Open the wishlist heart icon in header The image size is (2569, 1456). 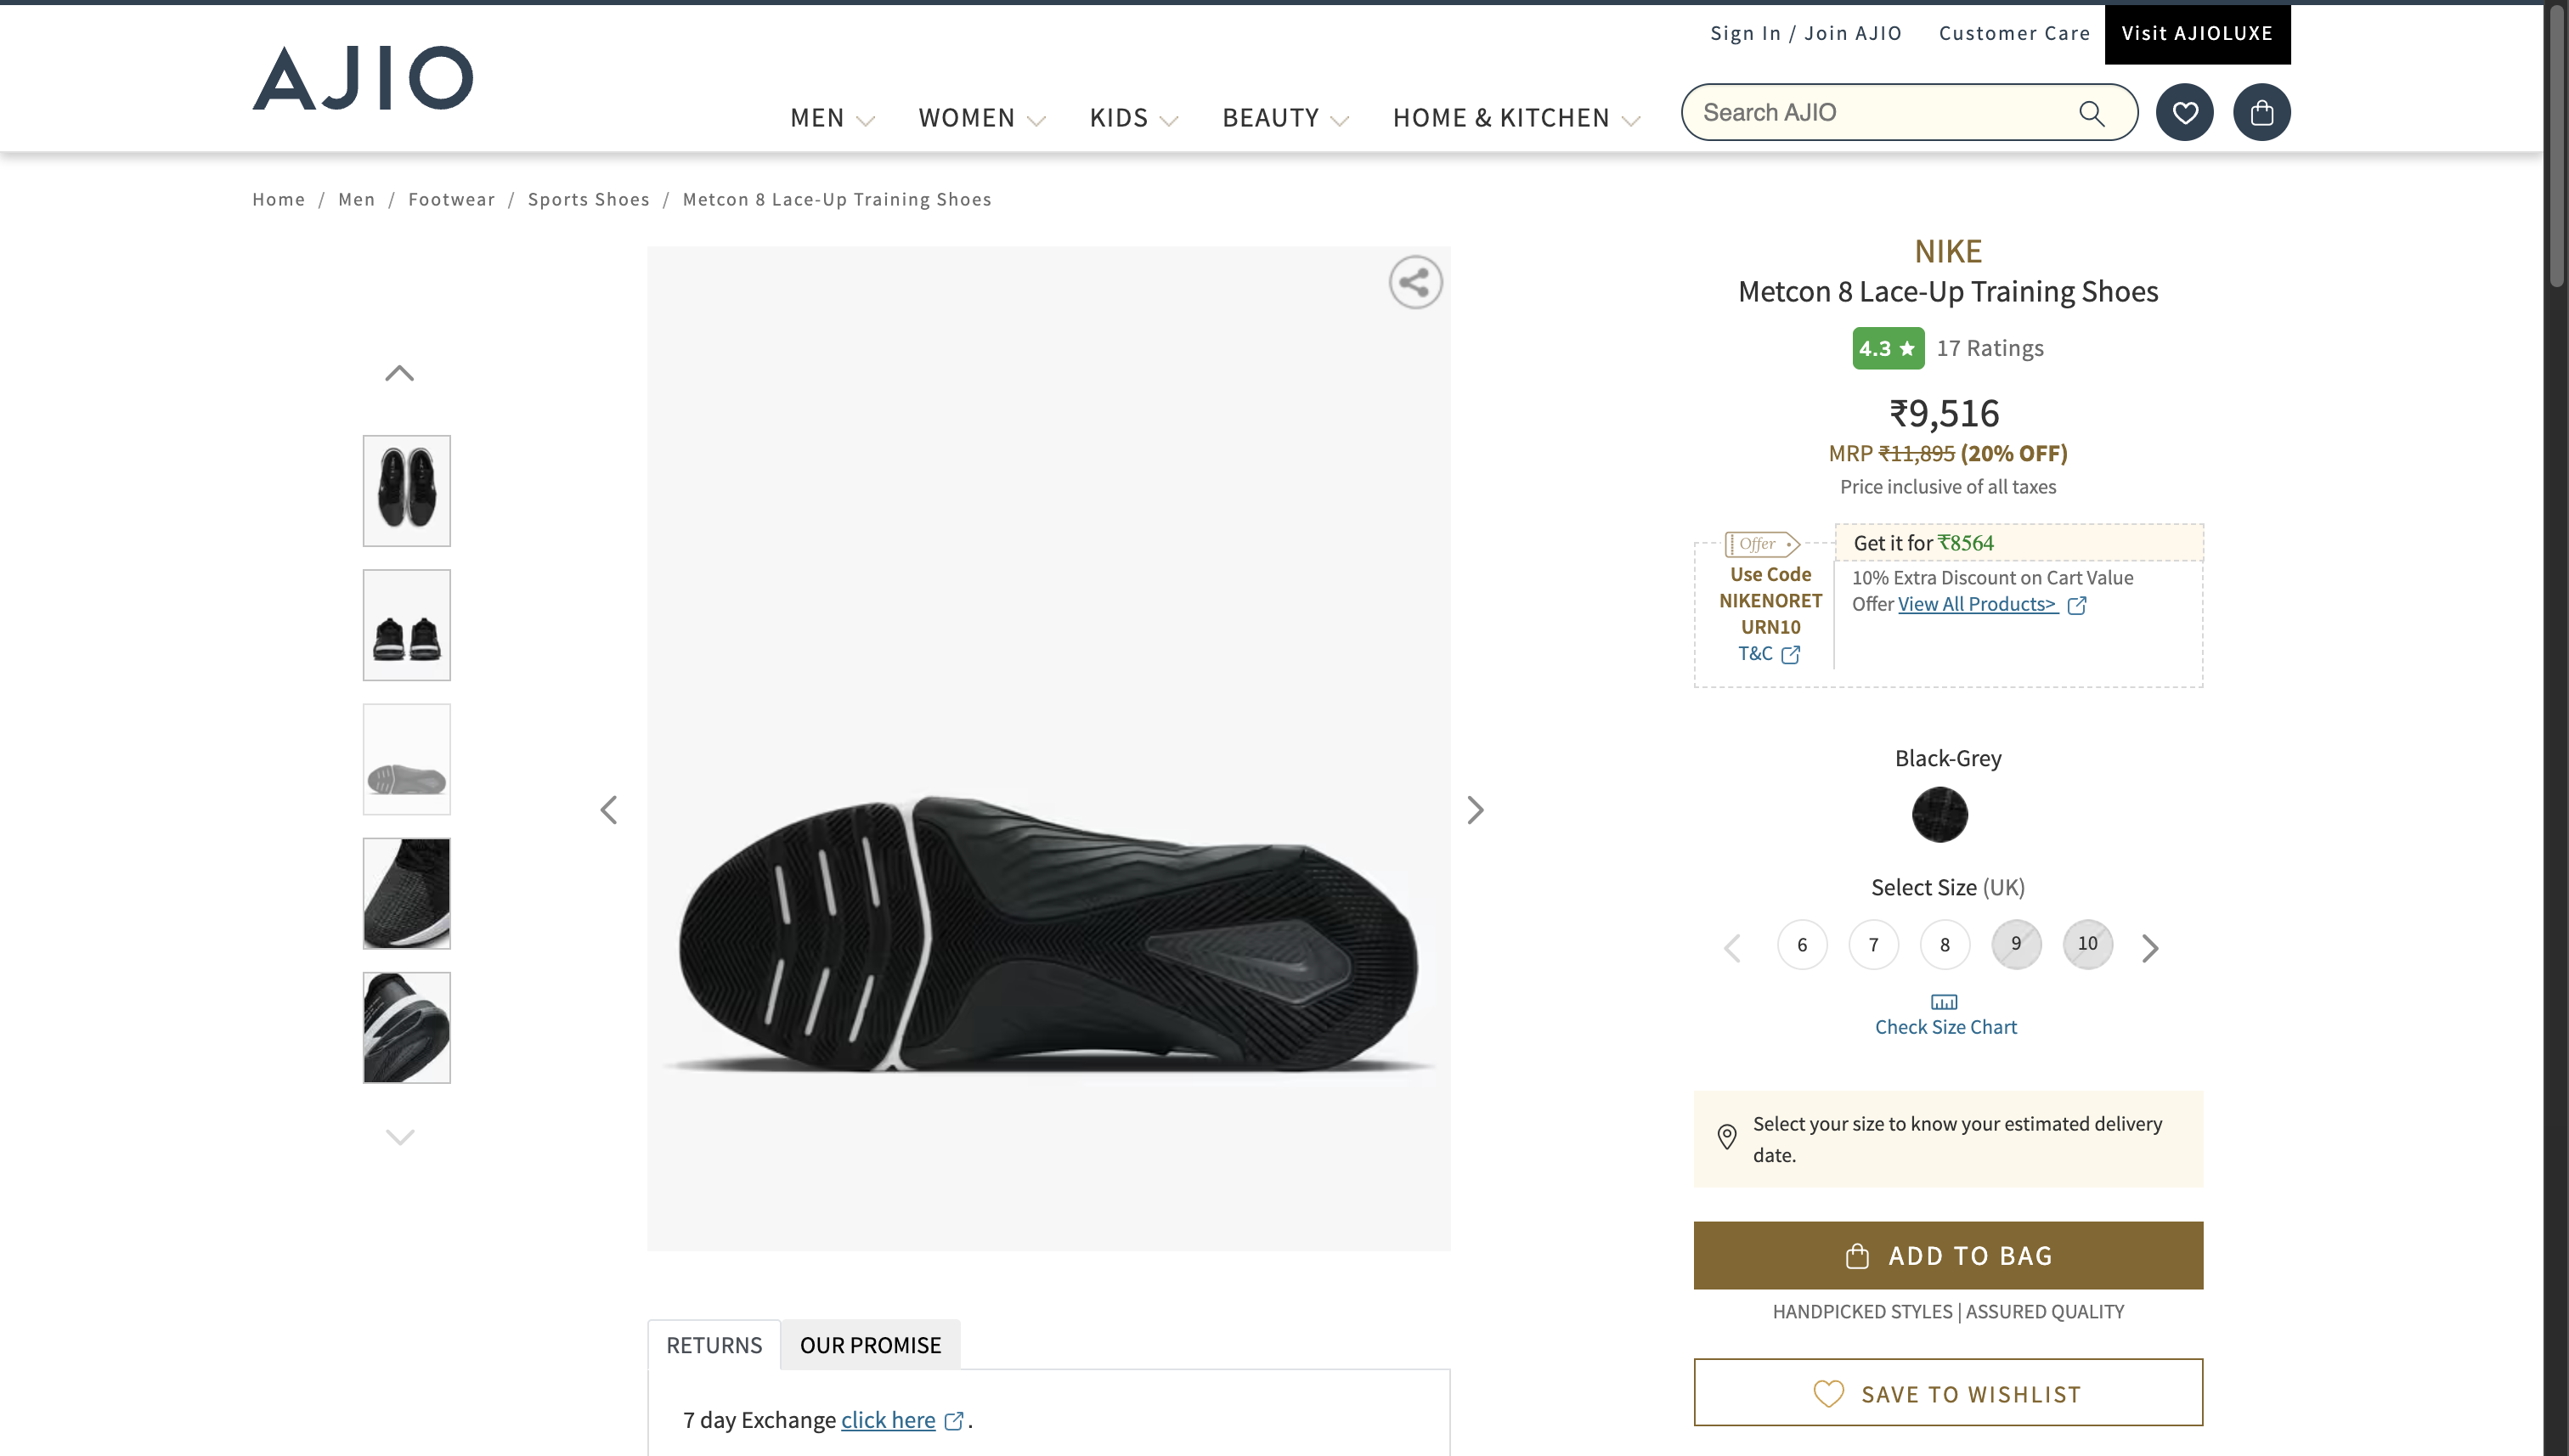(2185, 112)
